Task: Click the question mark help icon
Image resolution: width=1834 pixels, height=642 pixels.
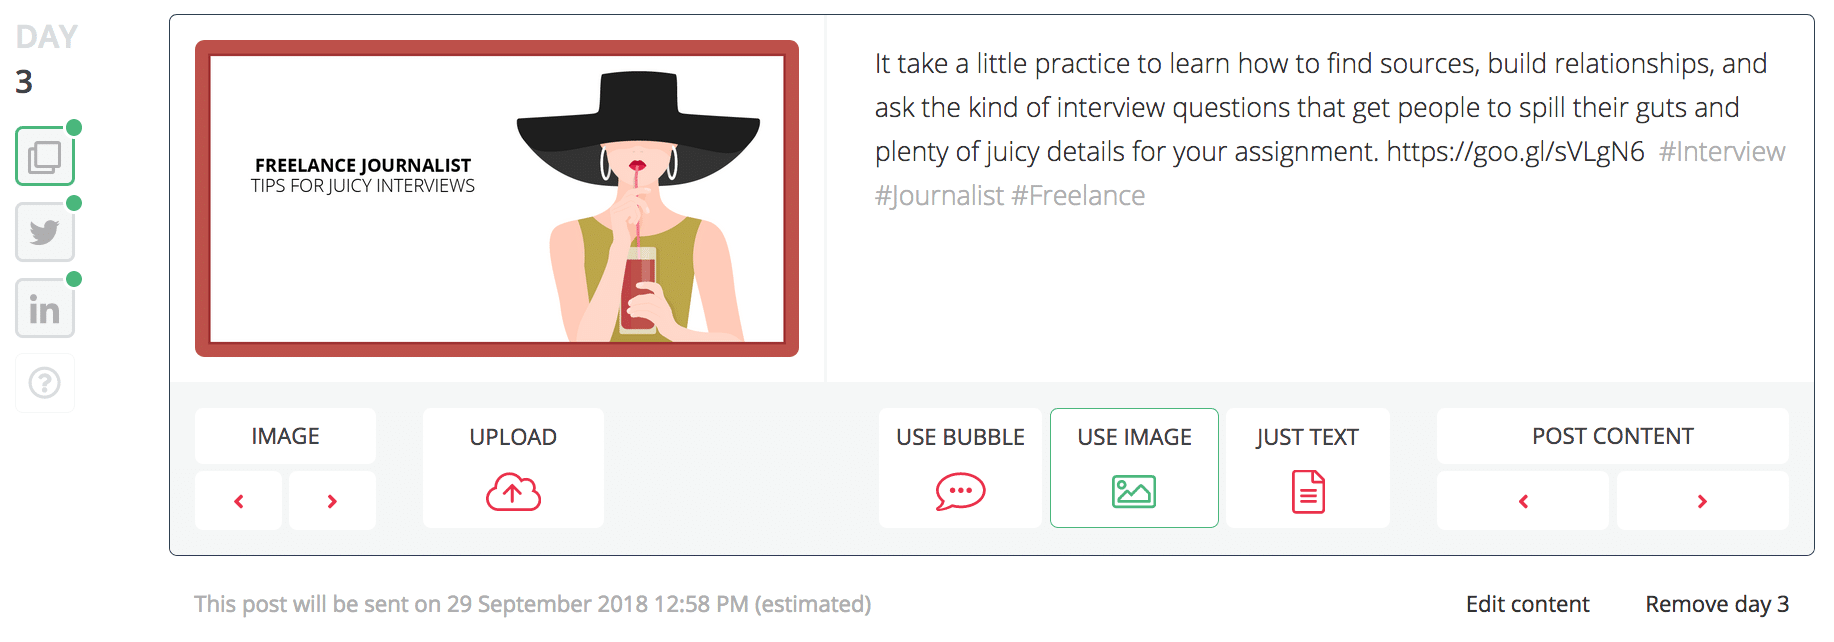Action: (45, 383)
